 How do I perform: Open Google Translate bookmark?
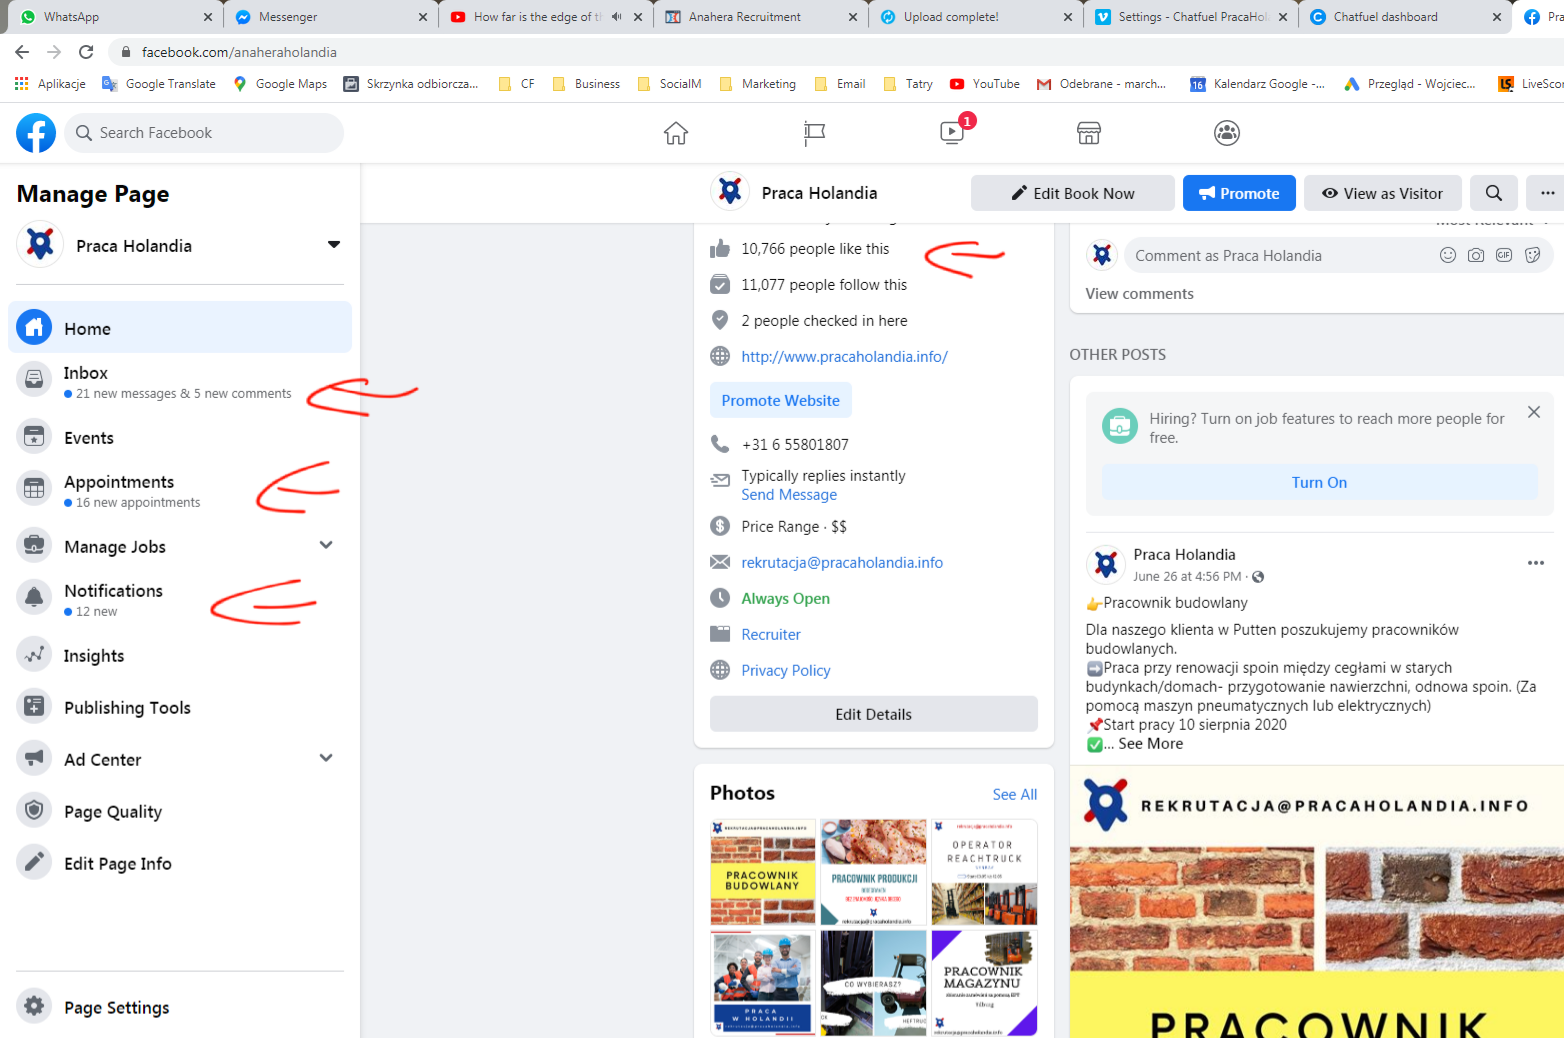click(x=159, y=84)
